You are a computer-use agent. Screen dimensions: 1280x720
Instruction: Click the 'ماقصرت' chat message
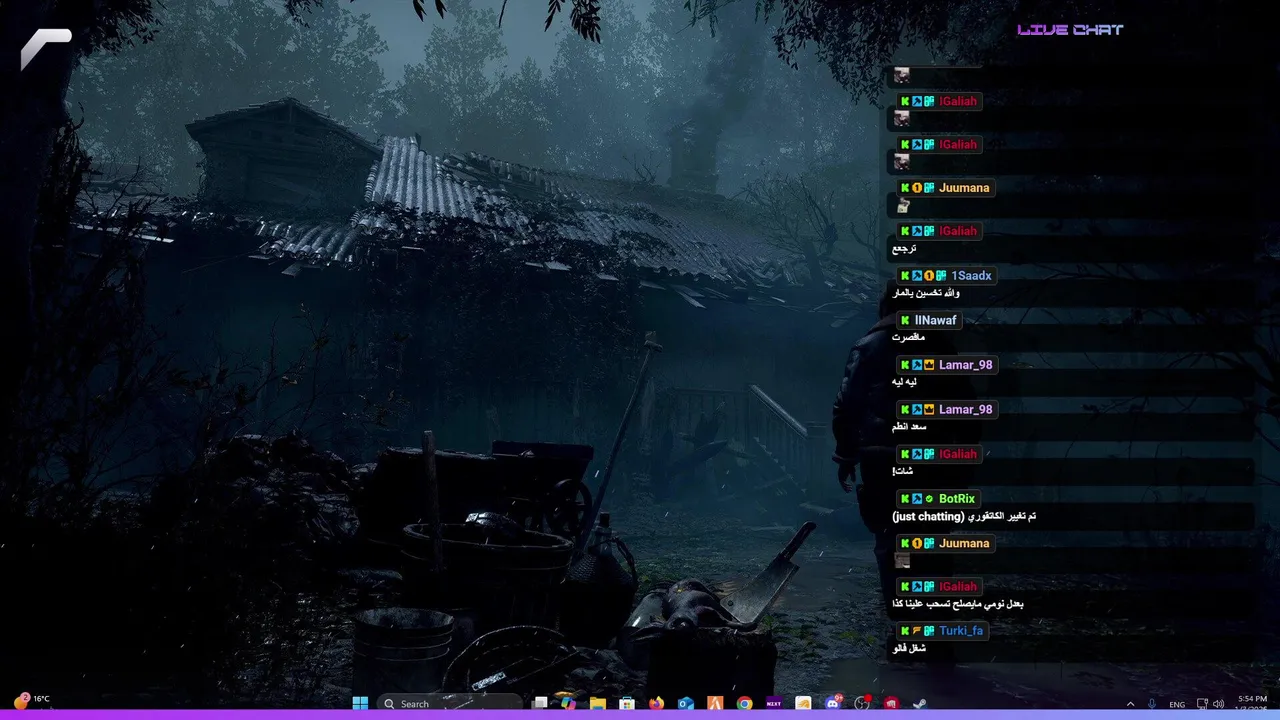coord(909,338)
